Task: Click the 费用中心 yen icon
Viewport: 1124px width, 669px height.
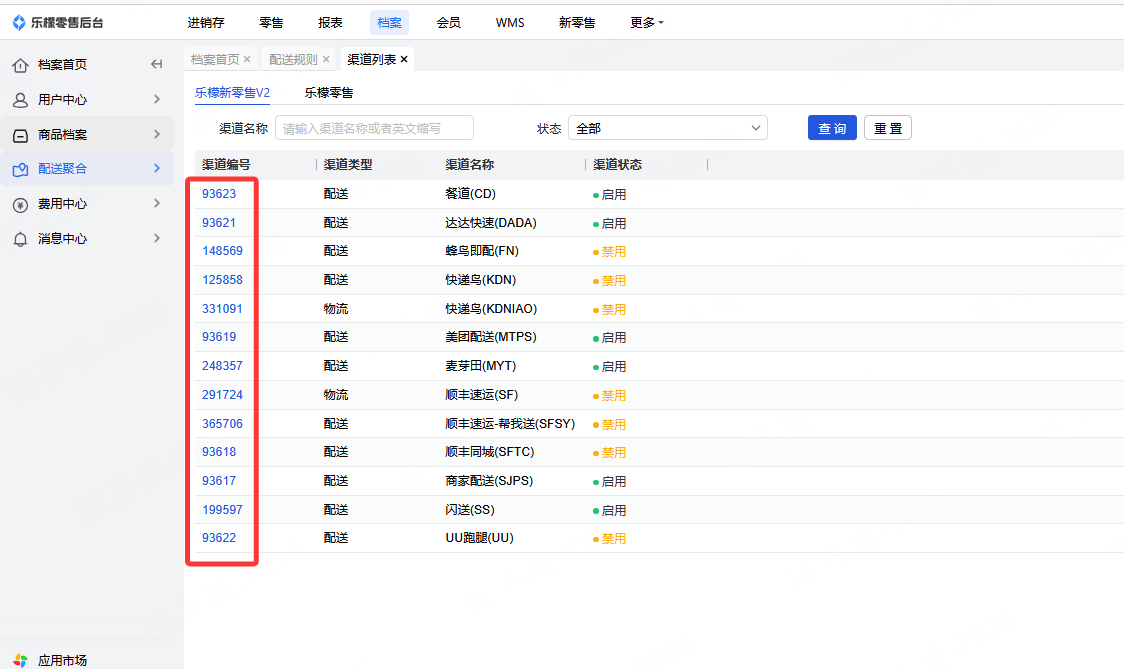Action: click(x=20, y=204)
